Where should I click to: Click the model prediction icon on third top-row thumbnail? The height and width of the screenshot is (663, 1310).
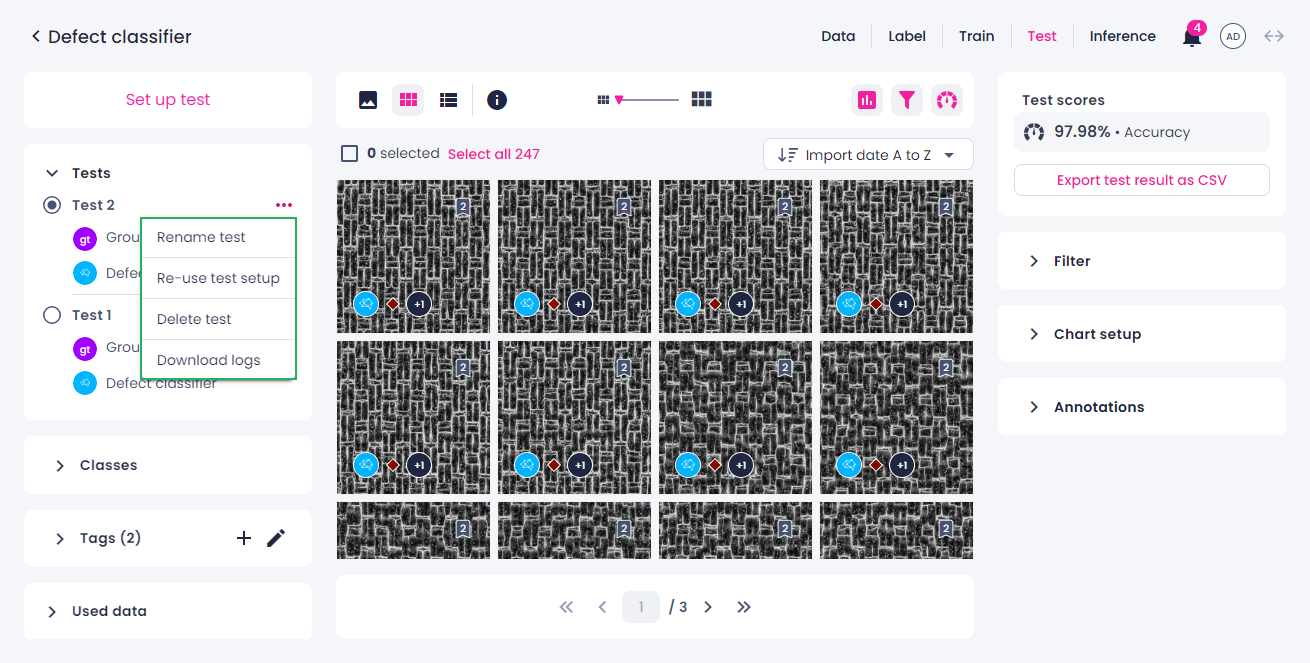(688, 303)
